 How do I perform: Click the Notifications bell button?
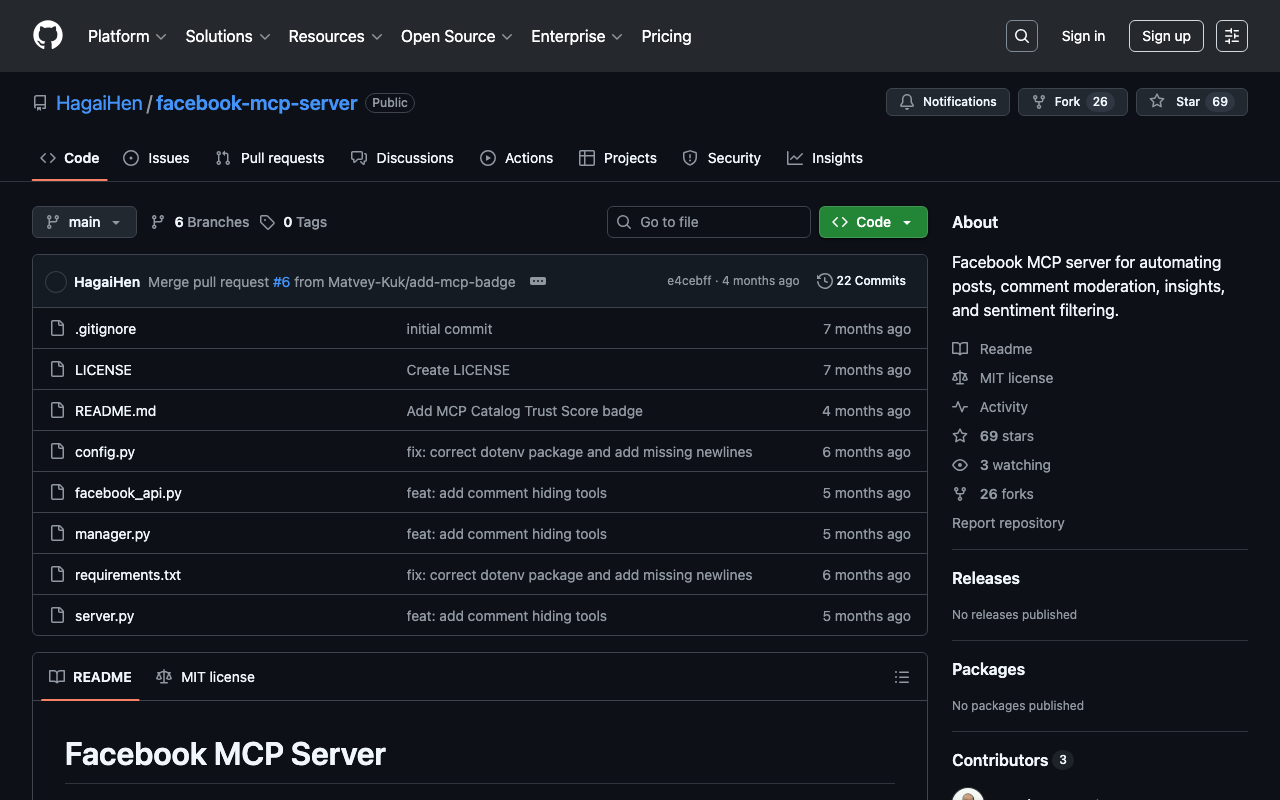click(947, 102)
